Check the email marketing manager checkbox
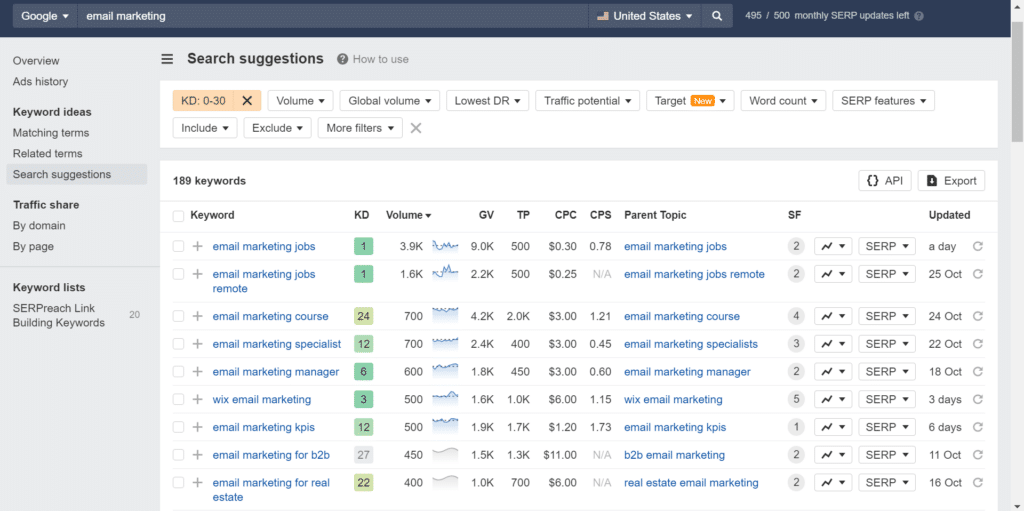Screen dimensions: 1024x511 178,372
